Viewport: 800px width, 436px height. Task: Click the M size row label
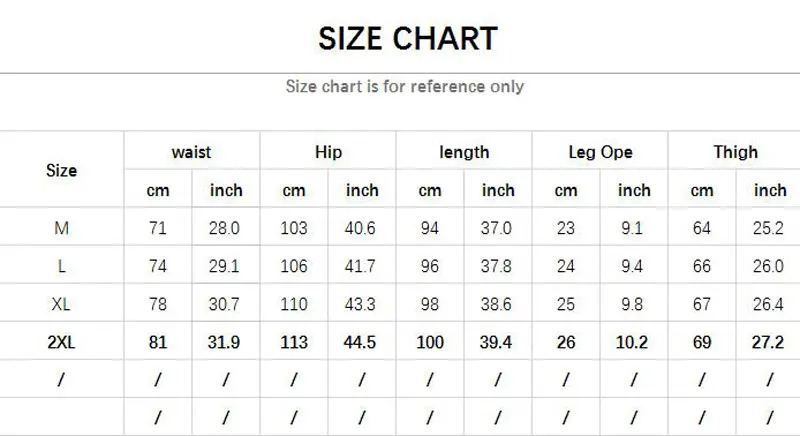tap(61, 227)
